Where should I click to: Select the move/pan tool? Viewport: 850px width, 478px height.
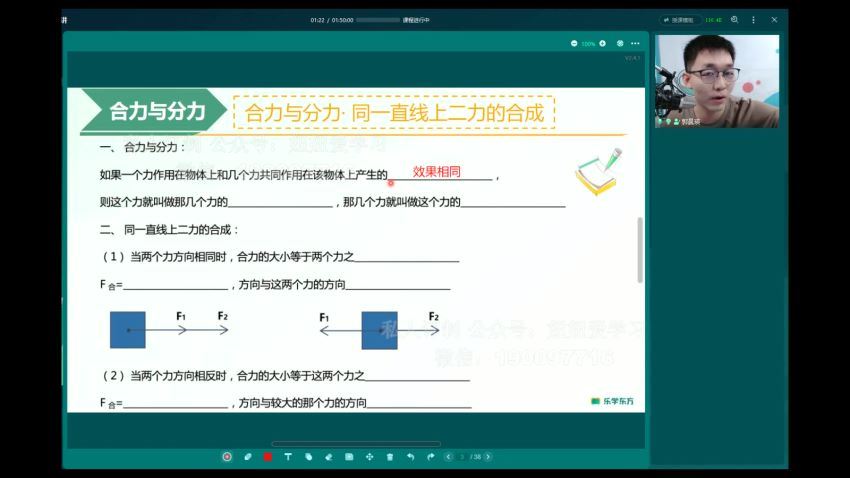[x=369, y=457]
